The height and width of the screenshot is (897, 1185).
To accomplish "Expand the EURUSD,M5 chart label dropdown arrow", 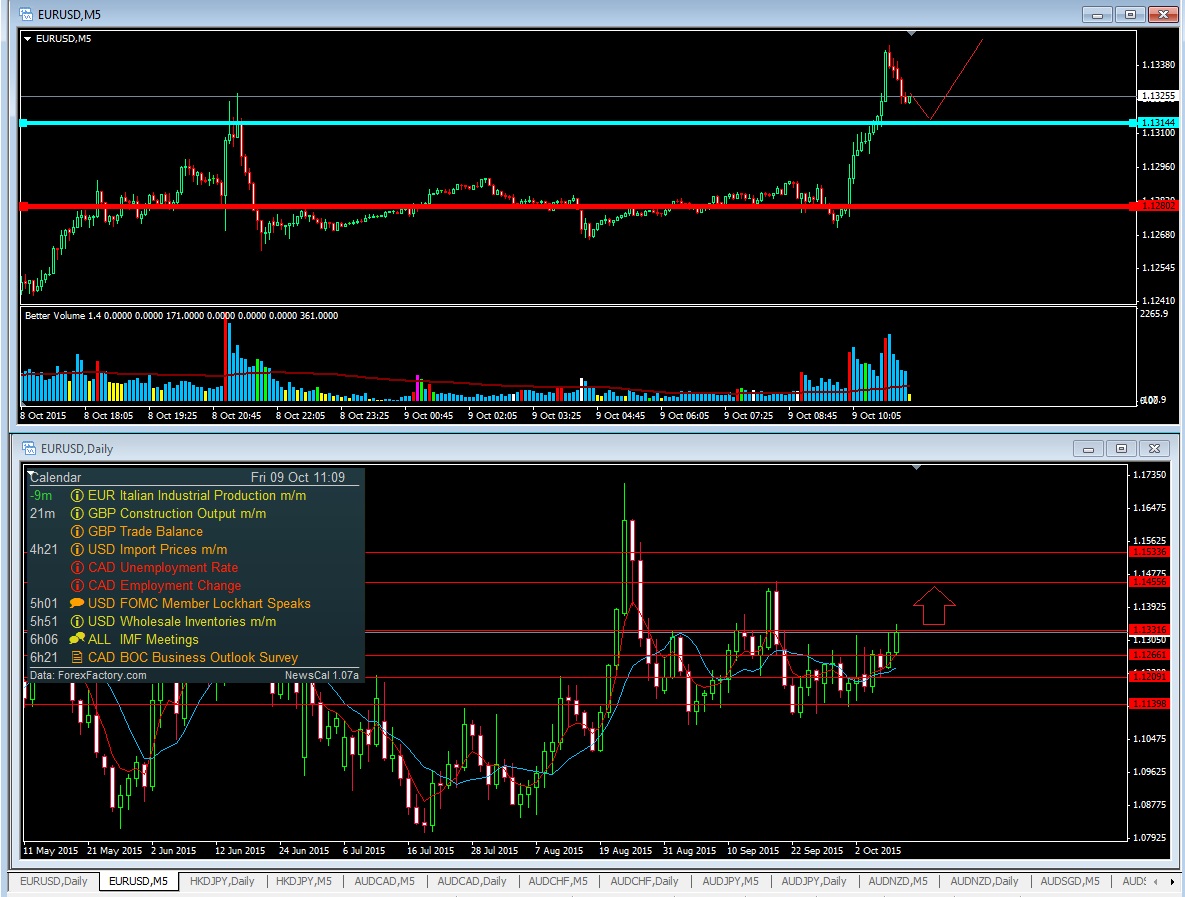I will (x=28, y=39).
